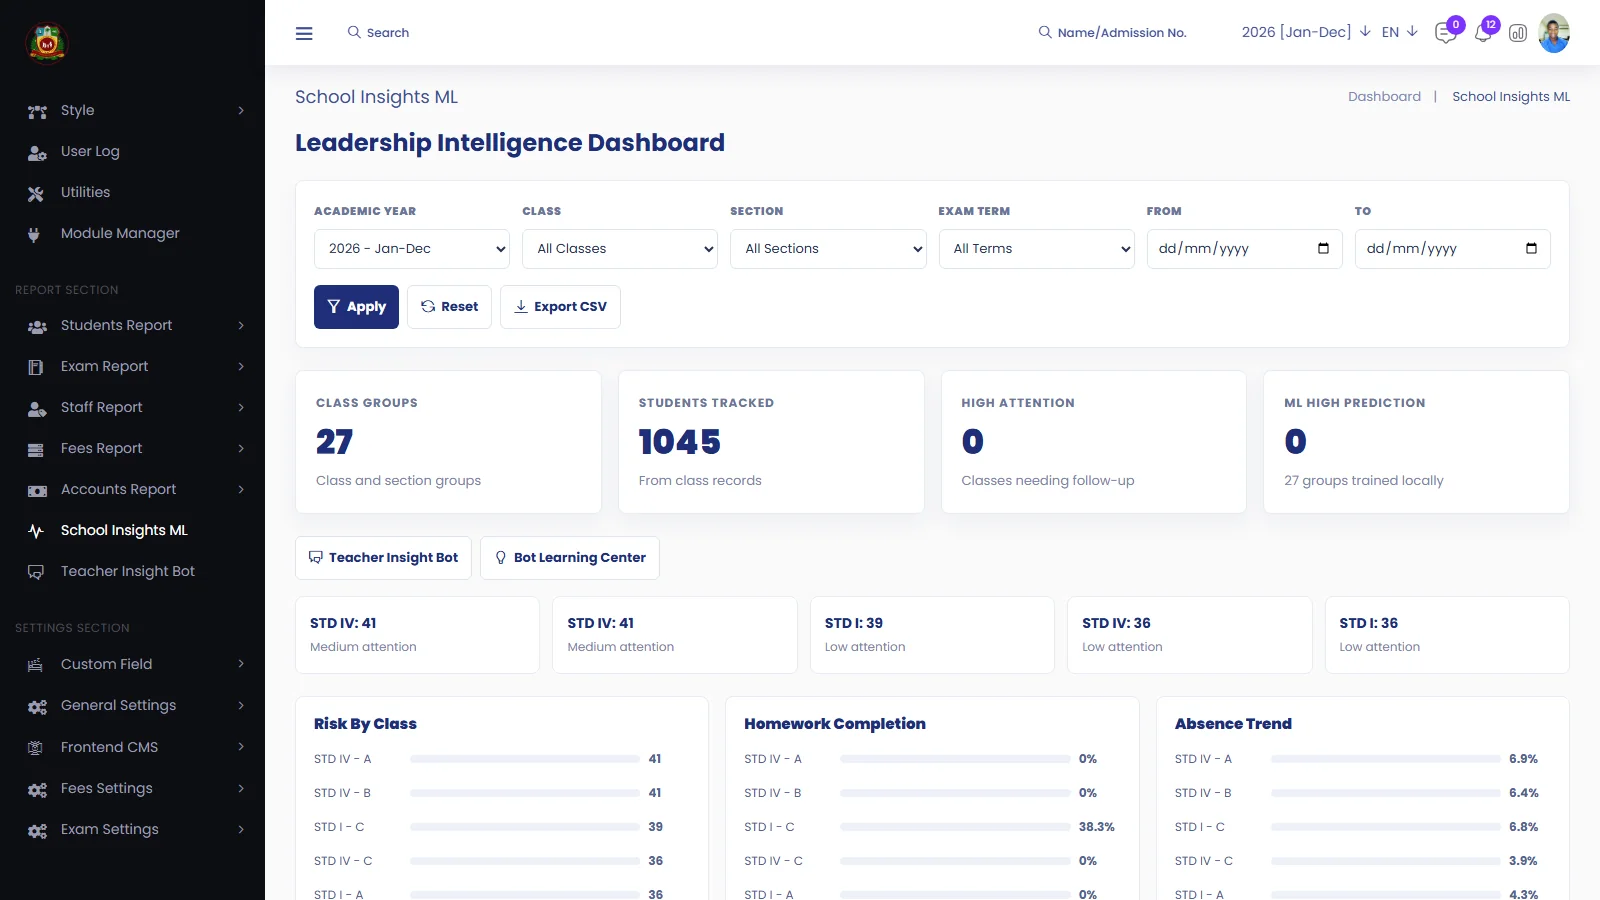Open the Teacher Insight Bot button
1600x900 pixels.
(x=383, y=558)
